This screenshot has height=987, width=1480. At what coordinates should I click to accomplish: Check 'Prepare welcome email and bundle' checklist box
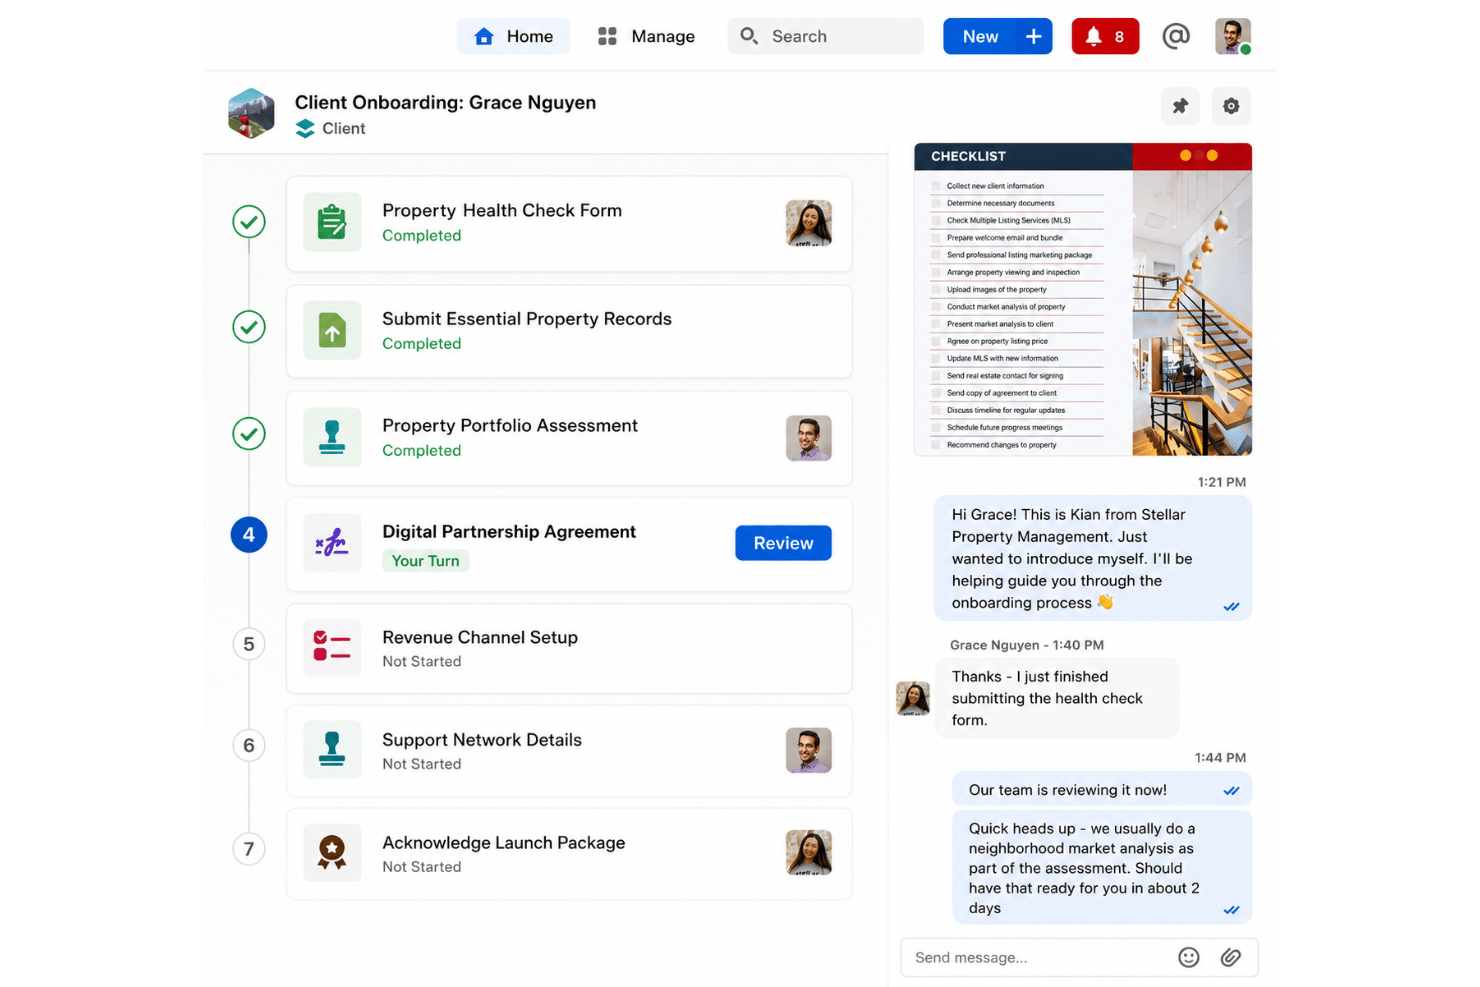(936, 238)
